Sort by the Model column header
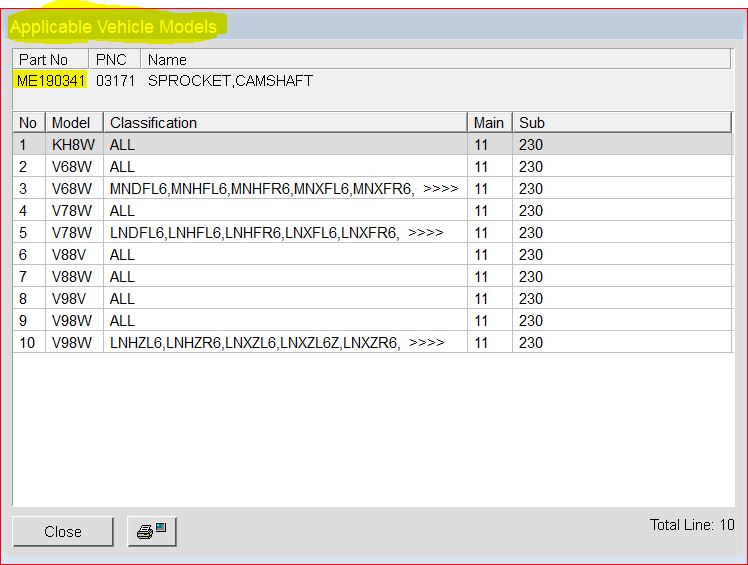Viewport: 748px width, 565px height. [72, 123]
